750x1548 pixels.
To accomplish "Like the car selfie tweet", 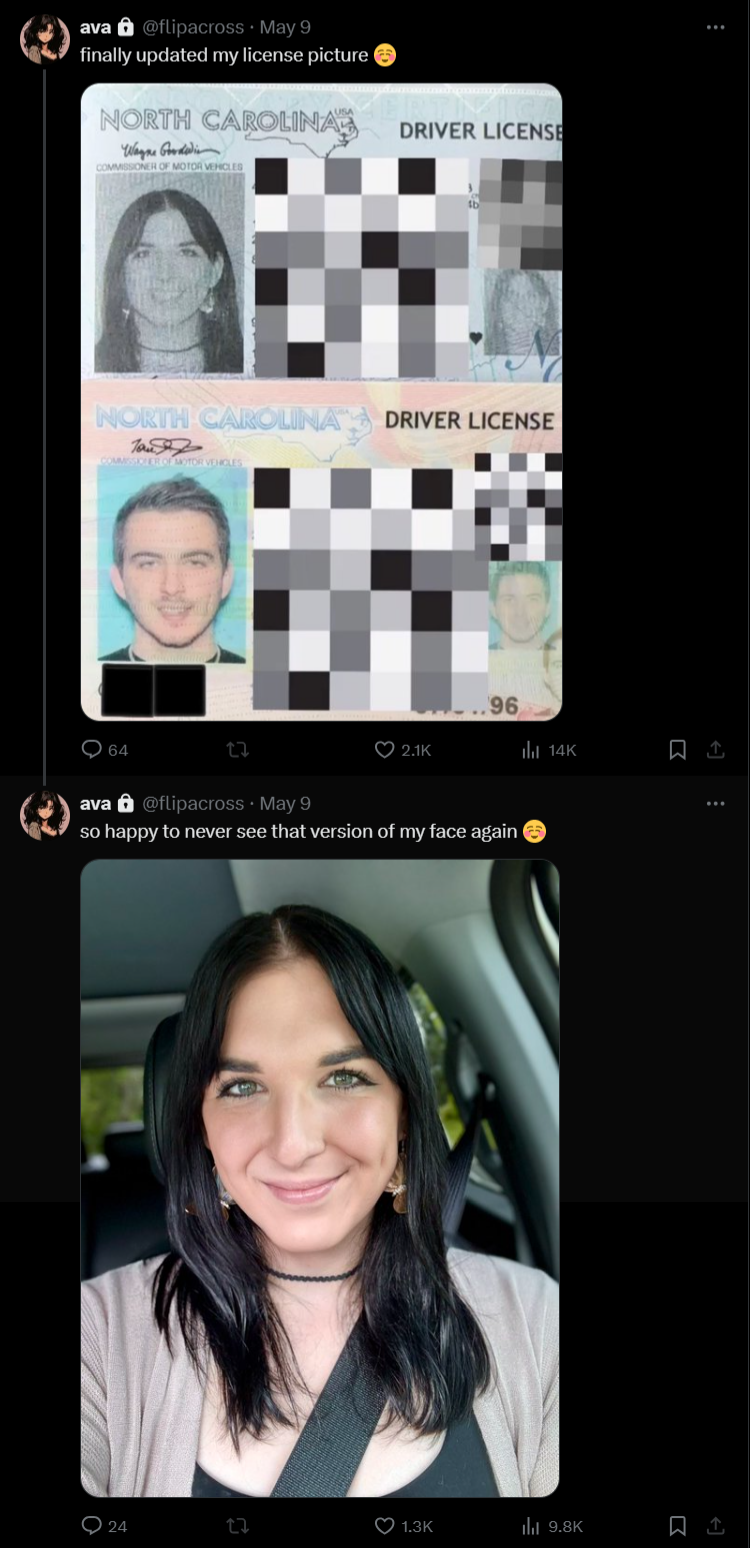I will 403,1525.
